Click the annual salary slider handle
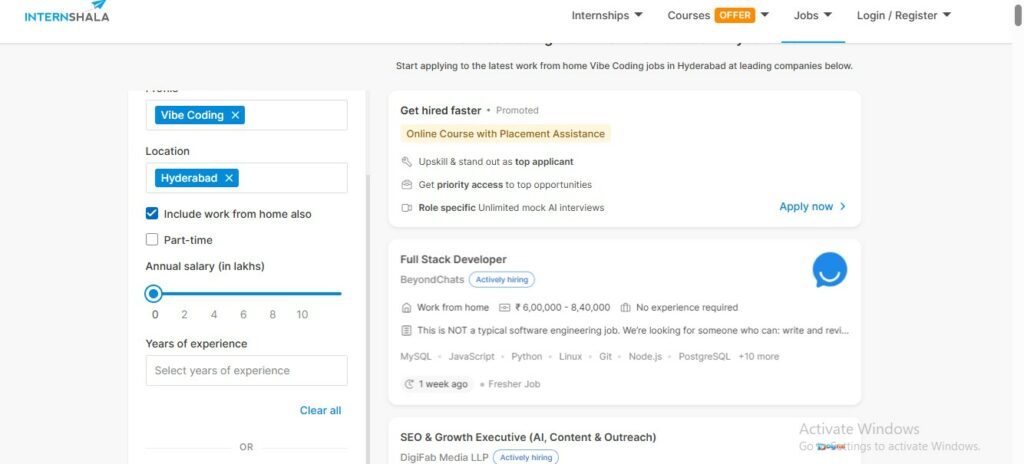 click(x=153, y=294)
